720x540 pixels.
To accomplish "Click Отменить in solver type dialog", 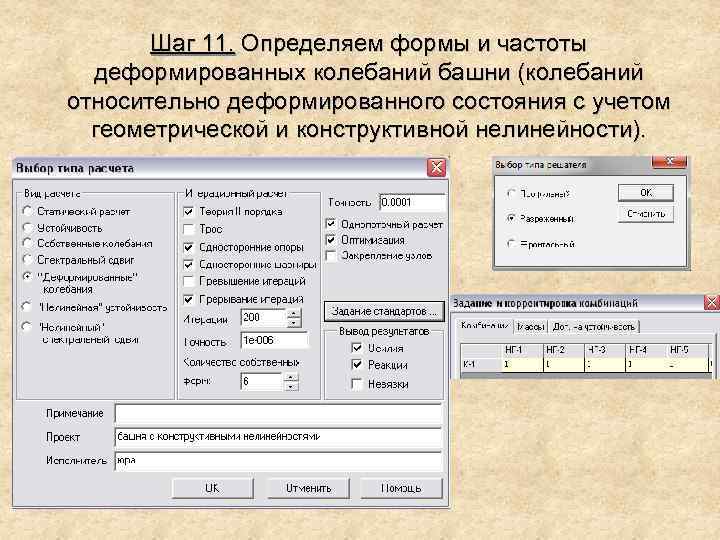I will [x=646, y=214].
